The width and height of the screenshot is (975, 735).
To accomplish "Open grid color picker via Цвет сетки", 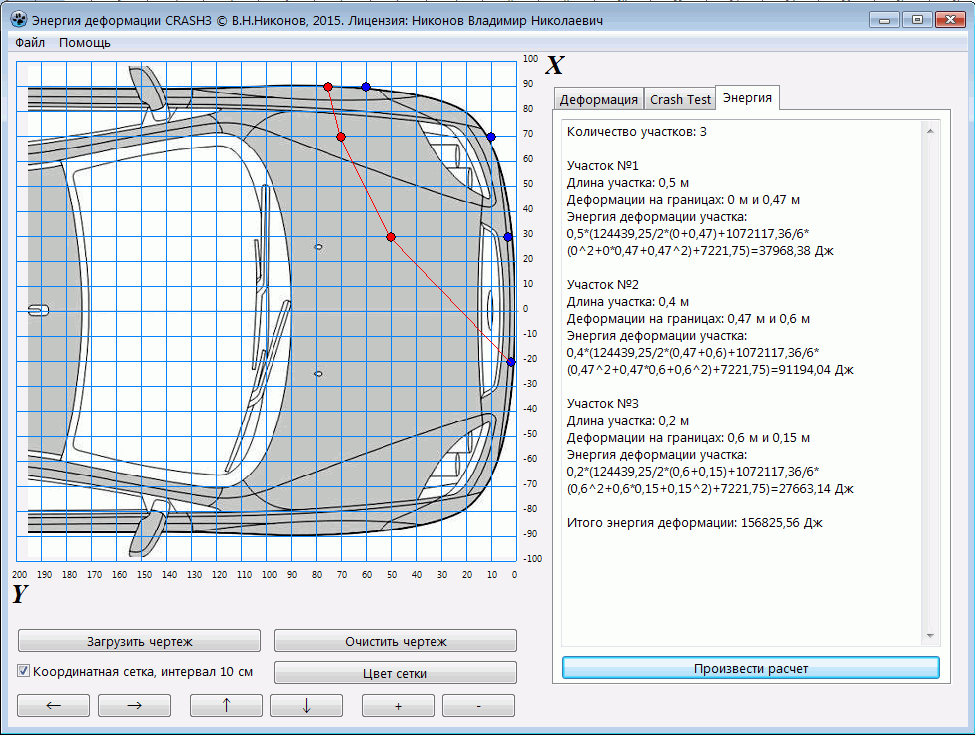I will coord(395,673).
